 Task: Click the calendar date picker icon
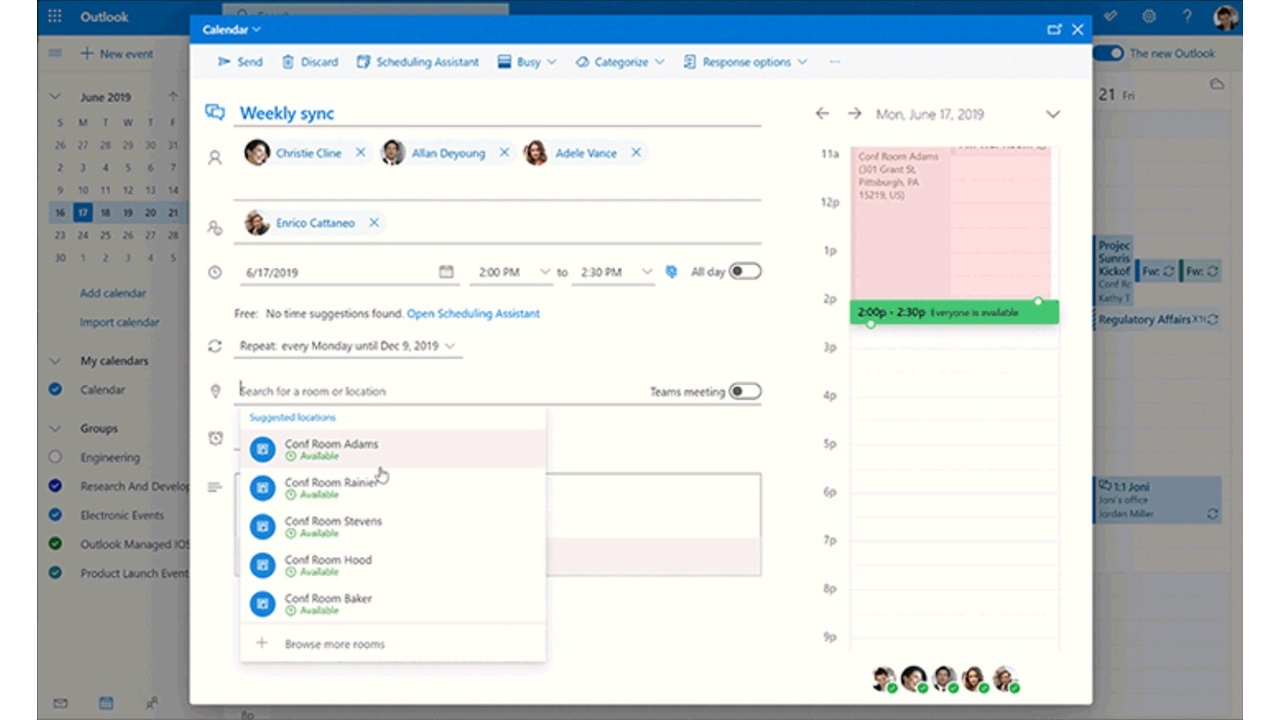click(446, 272)
